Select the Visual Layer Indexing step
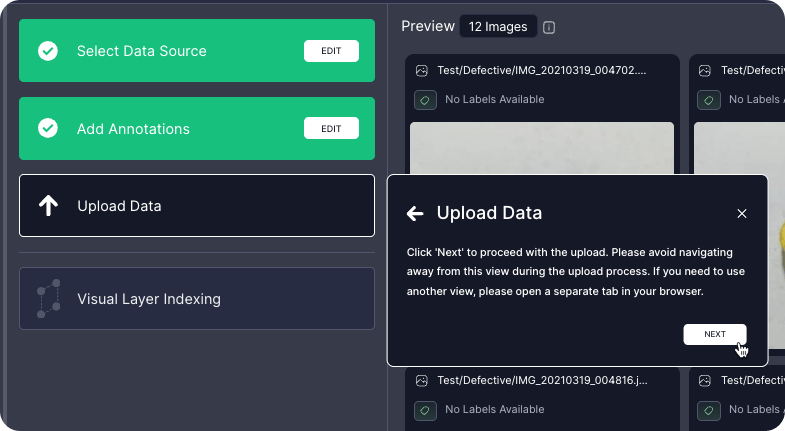 (197, 298)
